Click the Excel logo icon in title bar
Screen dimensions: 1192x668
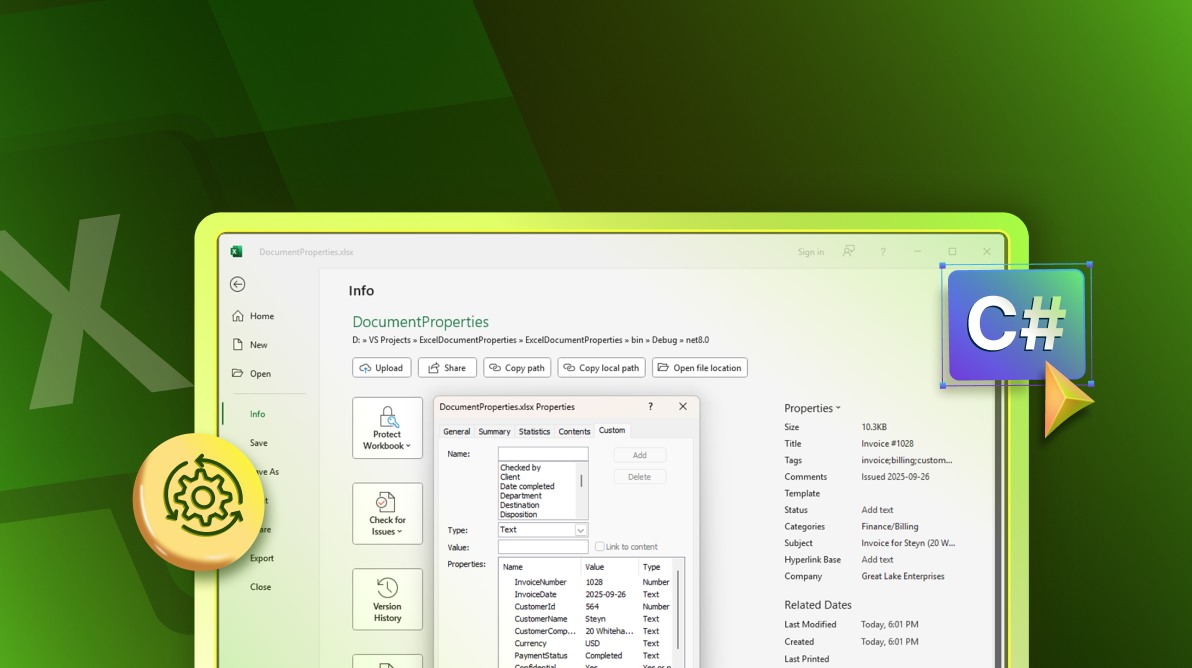[237, 252]
